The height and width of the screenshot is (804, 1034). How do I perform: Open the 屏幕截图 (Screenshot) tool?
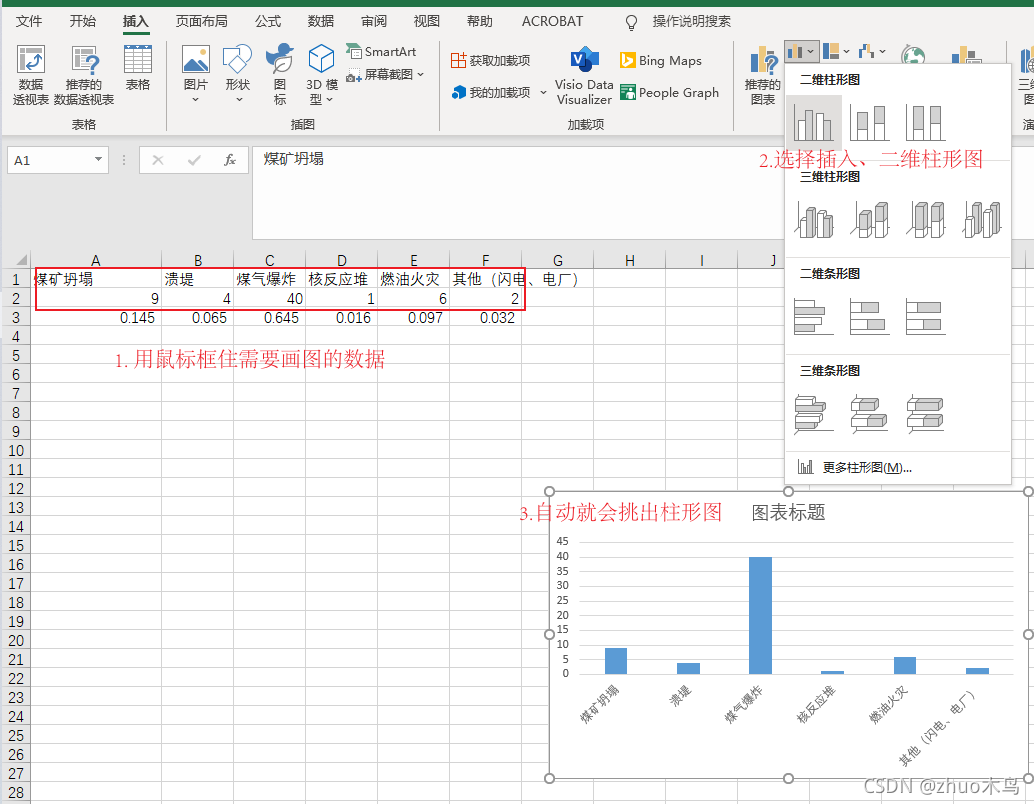click(383, 74)
